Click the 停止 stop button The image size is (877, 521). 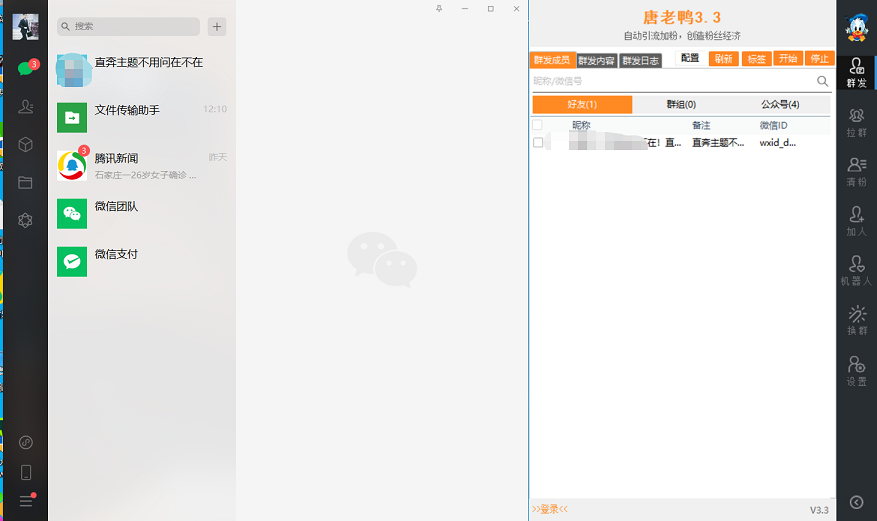click(820, 58)
